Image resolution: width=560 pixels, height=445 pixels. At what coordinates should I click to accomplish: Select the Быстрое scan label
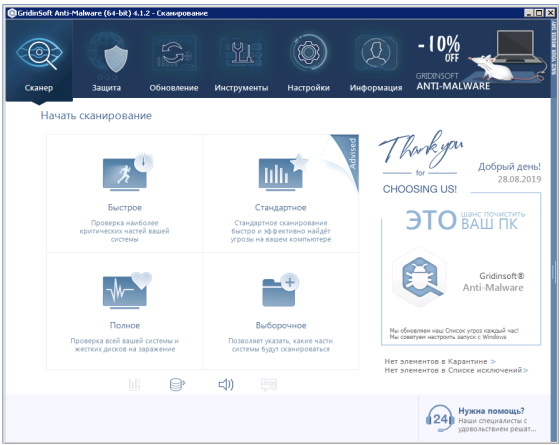coord(125,208)
